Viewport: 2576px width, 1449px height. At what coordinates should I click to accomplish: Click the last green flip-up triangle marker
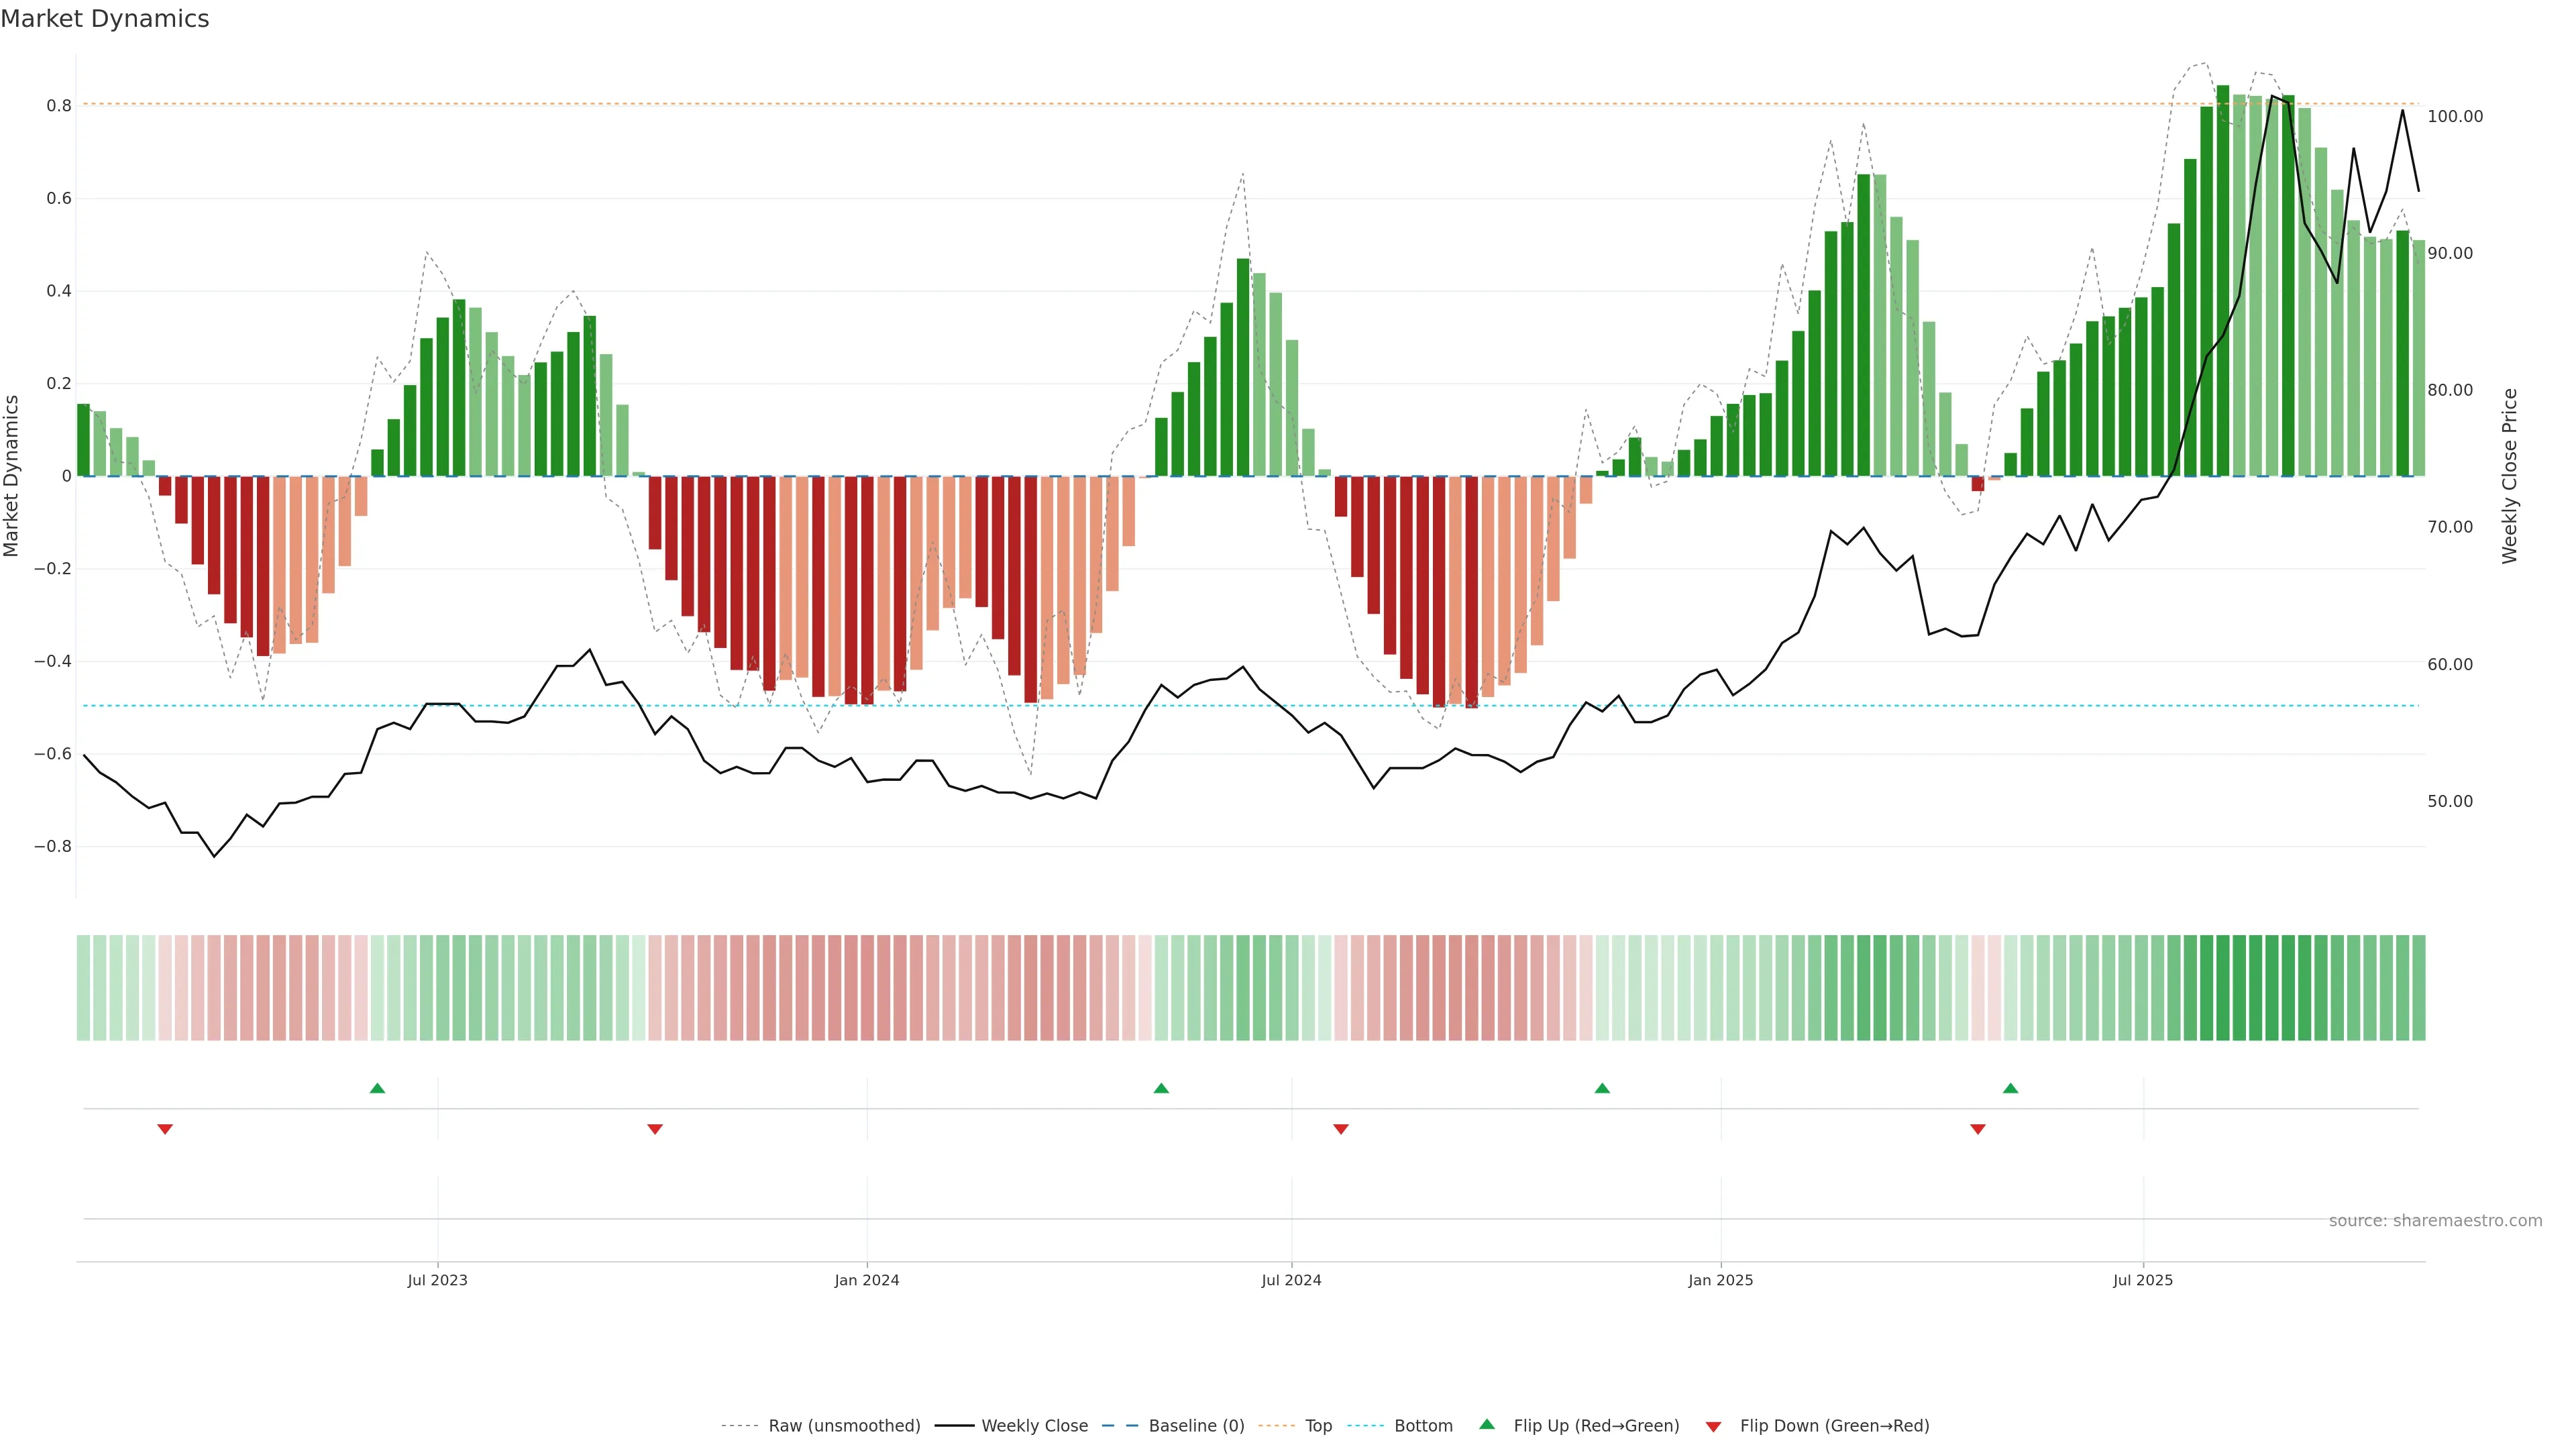pyautogui.click(x=2010, y=1088)
